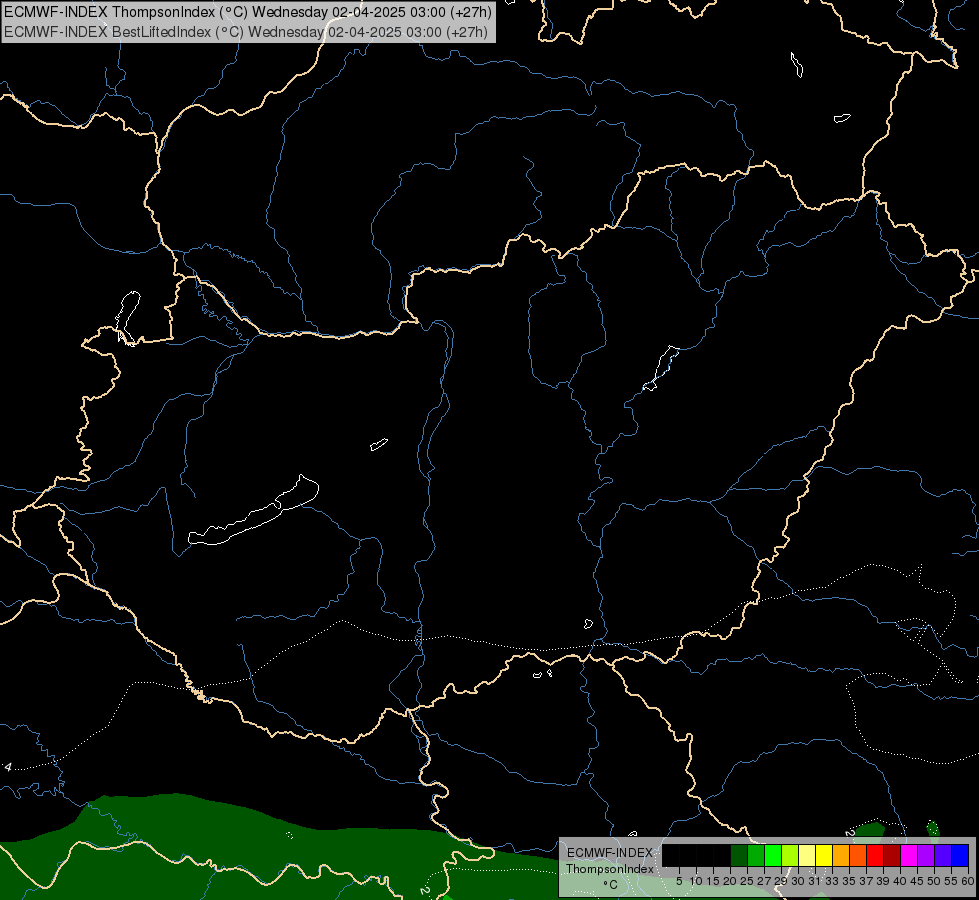Click the legend tick label 35
This screenshot has height=900, width=979.
pos(849,881)
